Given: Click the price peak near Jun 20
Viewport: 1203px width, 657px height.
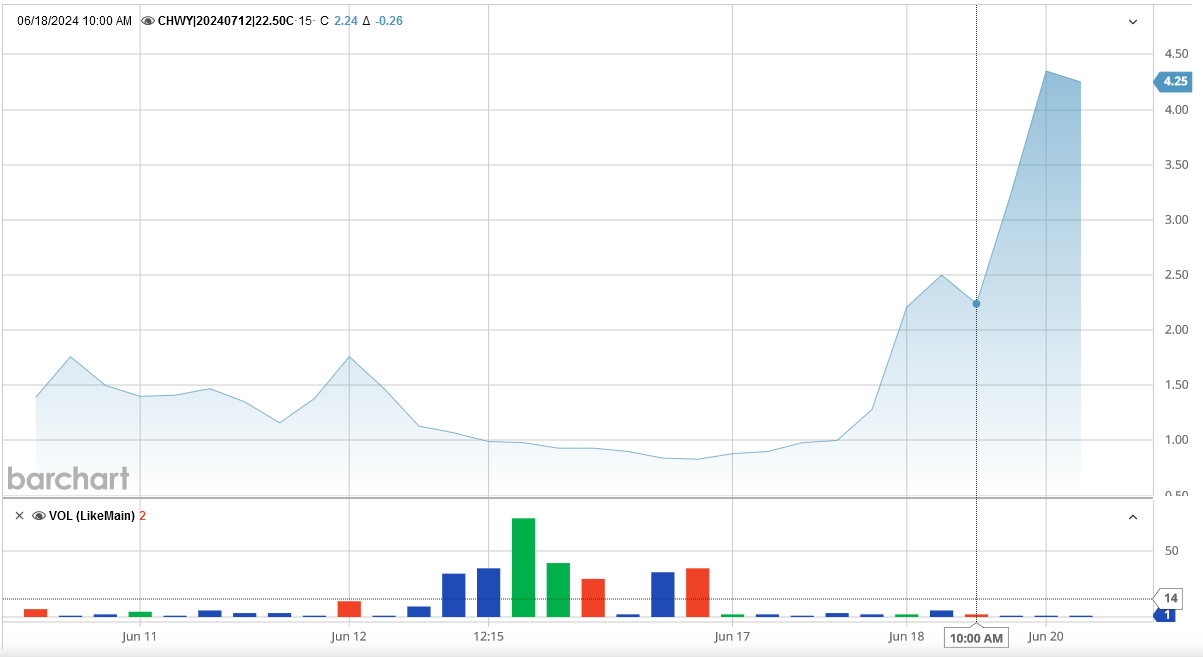Looking at the screenshot, I should 1046,72.
